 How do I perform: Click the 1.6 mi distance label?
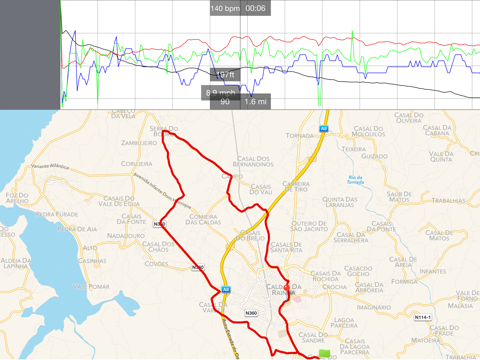pos(256,102)
